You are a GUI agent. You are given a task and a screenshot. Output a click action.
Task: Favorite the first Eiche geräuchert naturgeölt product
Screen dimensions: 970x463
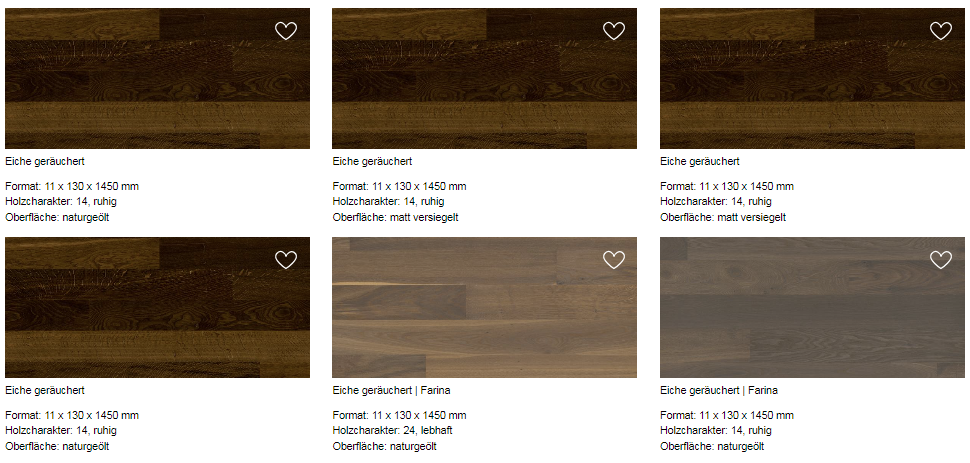click(286, 31)
